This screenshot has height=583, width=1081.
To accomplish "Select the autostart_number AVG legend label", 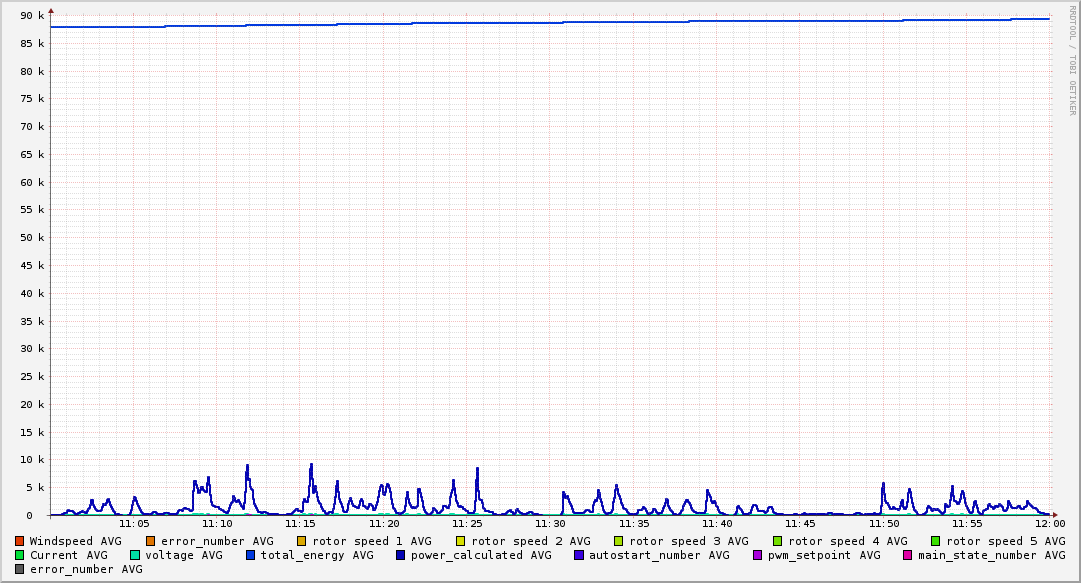I will 659,555.
